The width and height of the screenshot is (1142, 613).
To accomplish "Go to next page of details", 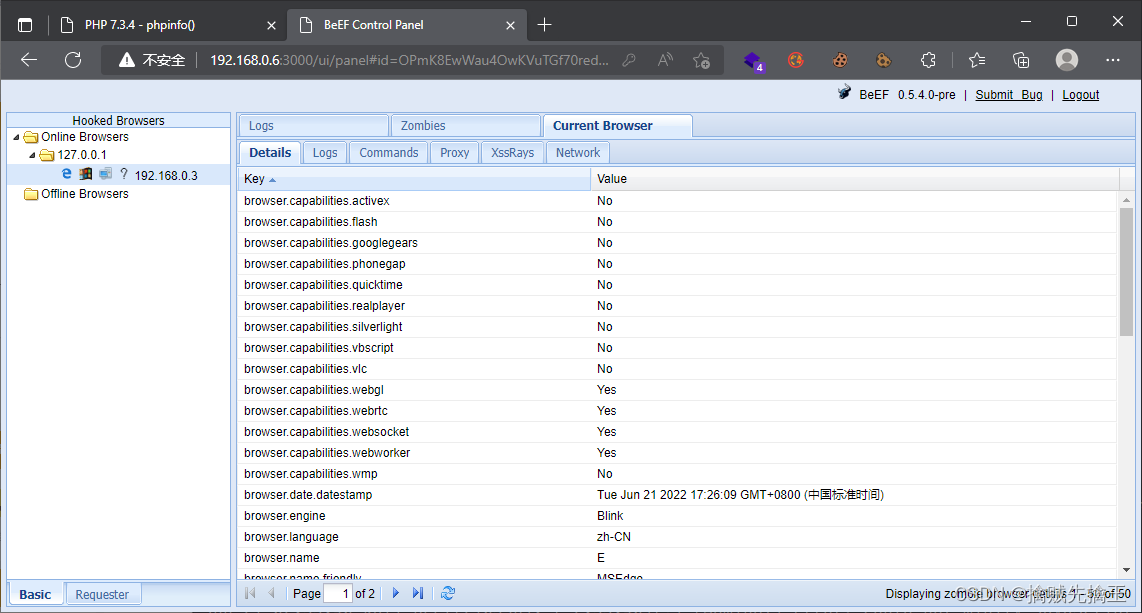I will [x=395, y=593].
